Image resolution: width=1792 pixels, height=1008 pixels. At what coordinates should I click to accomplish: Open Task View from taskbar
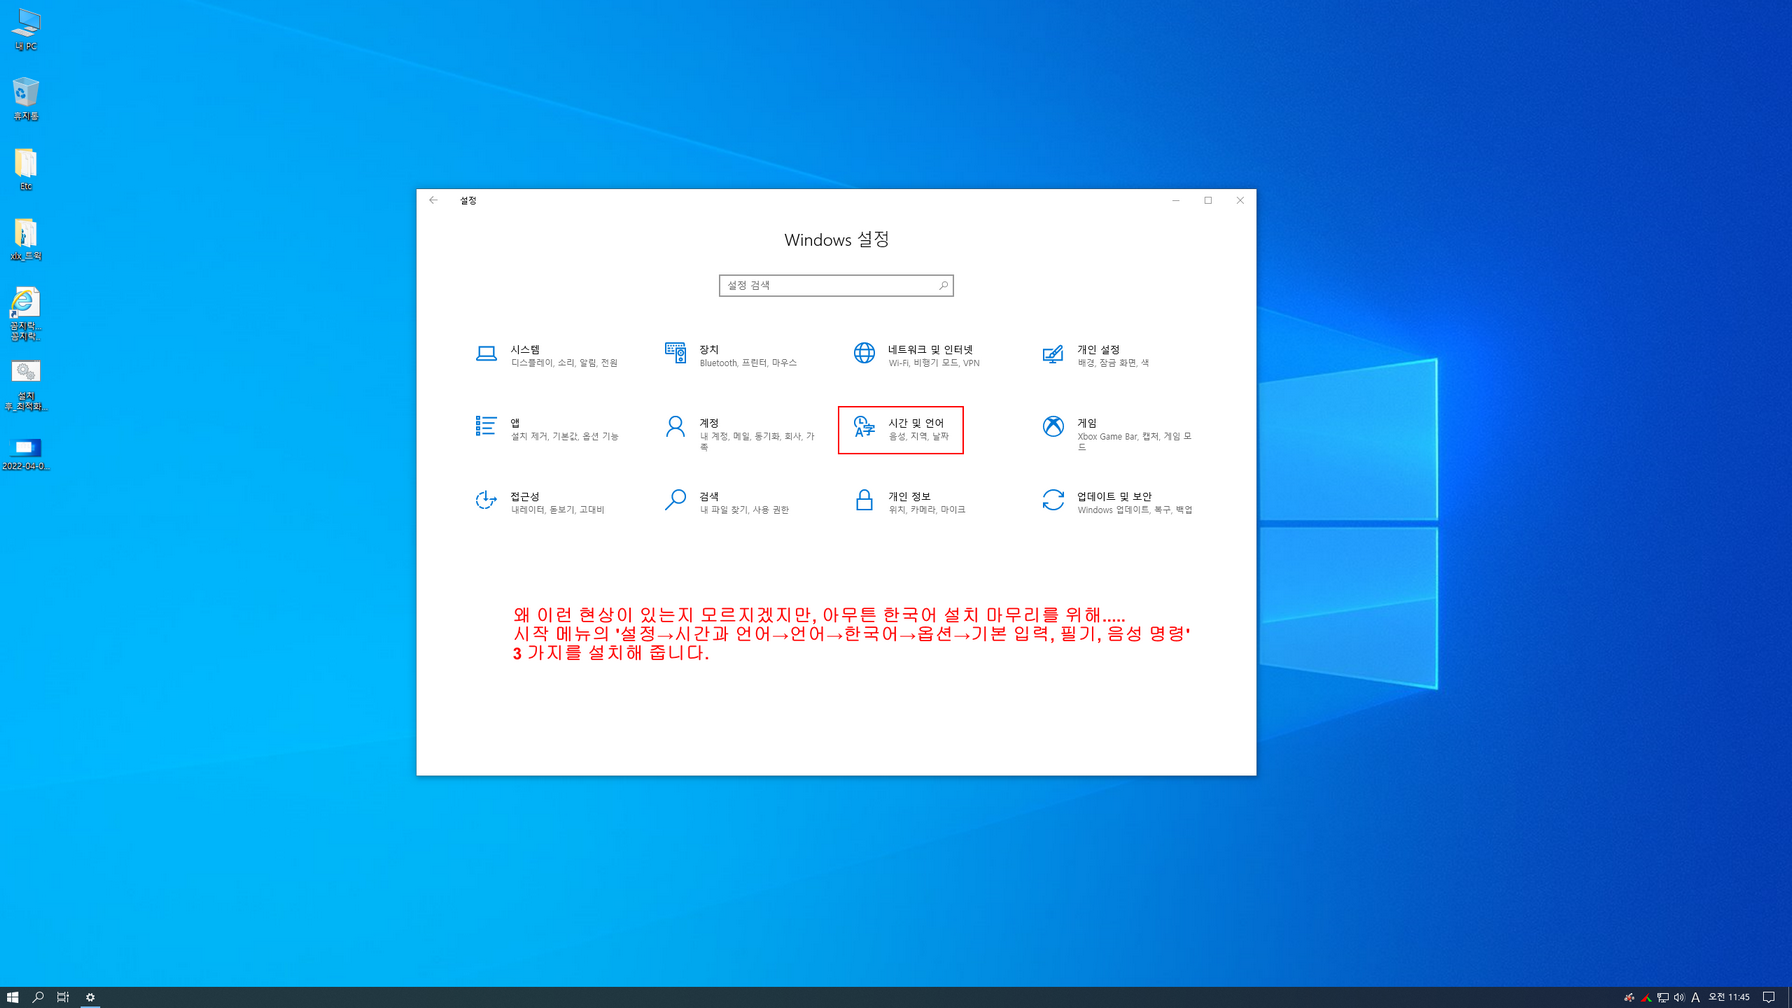[63, 997]
